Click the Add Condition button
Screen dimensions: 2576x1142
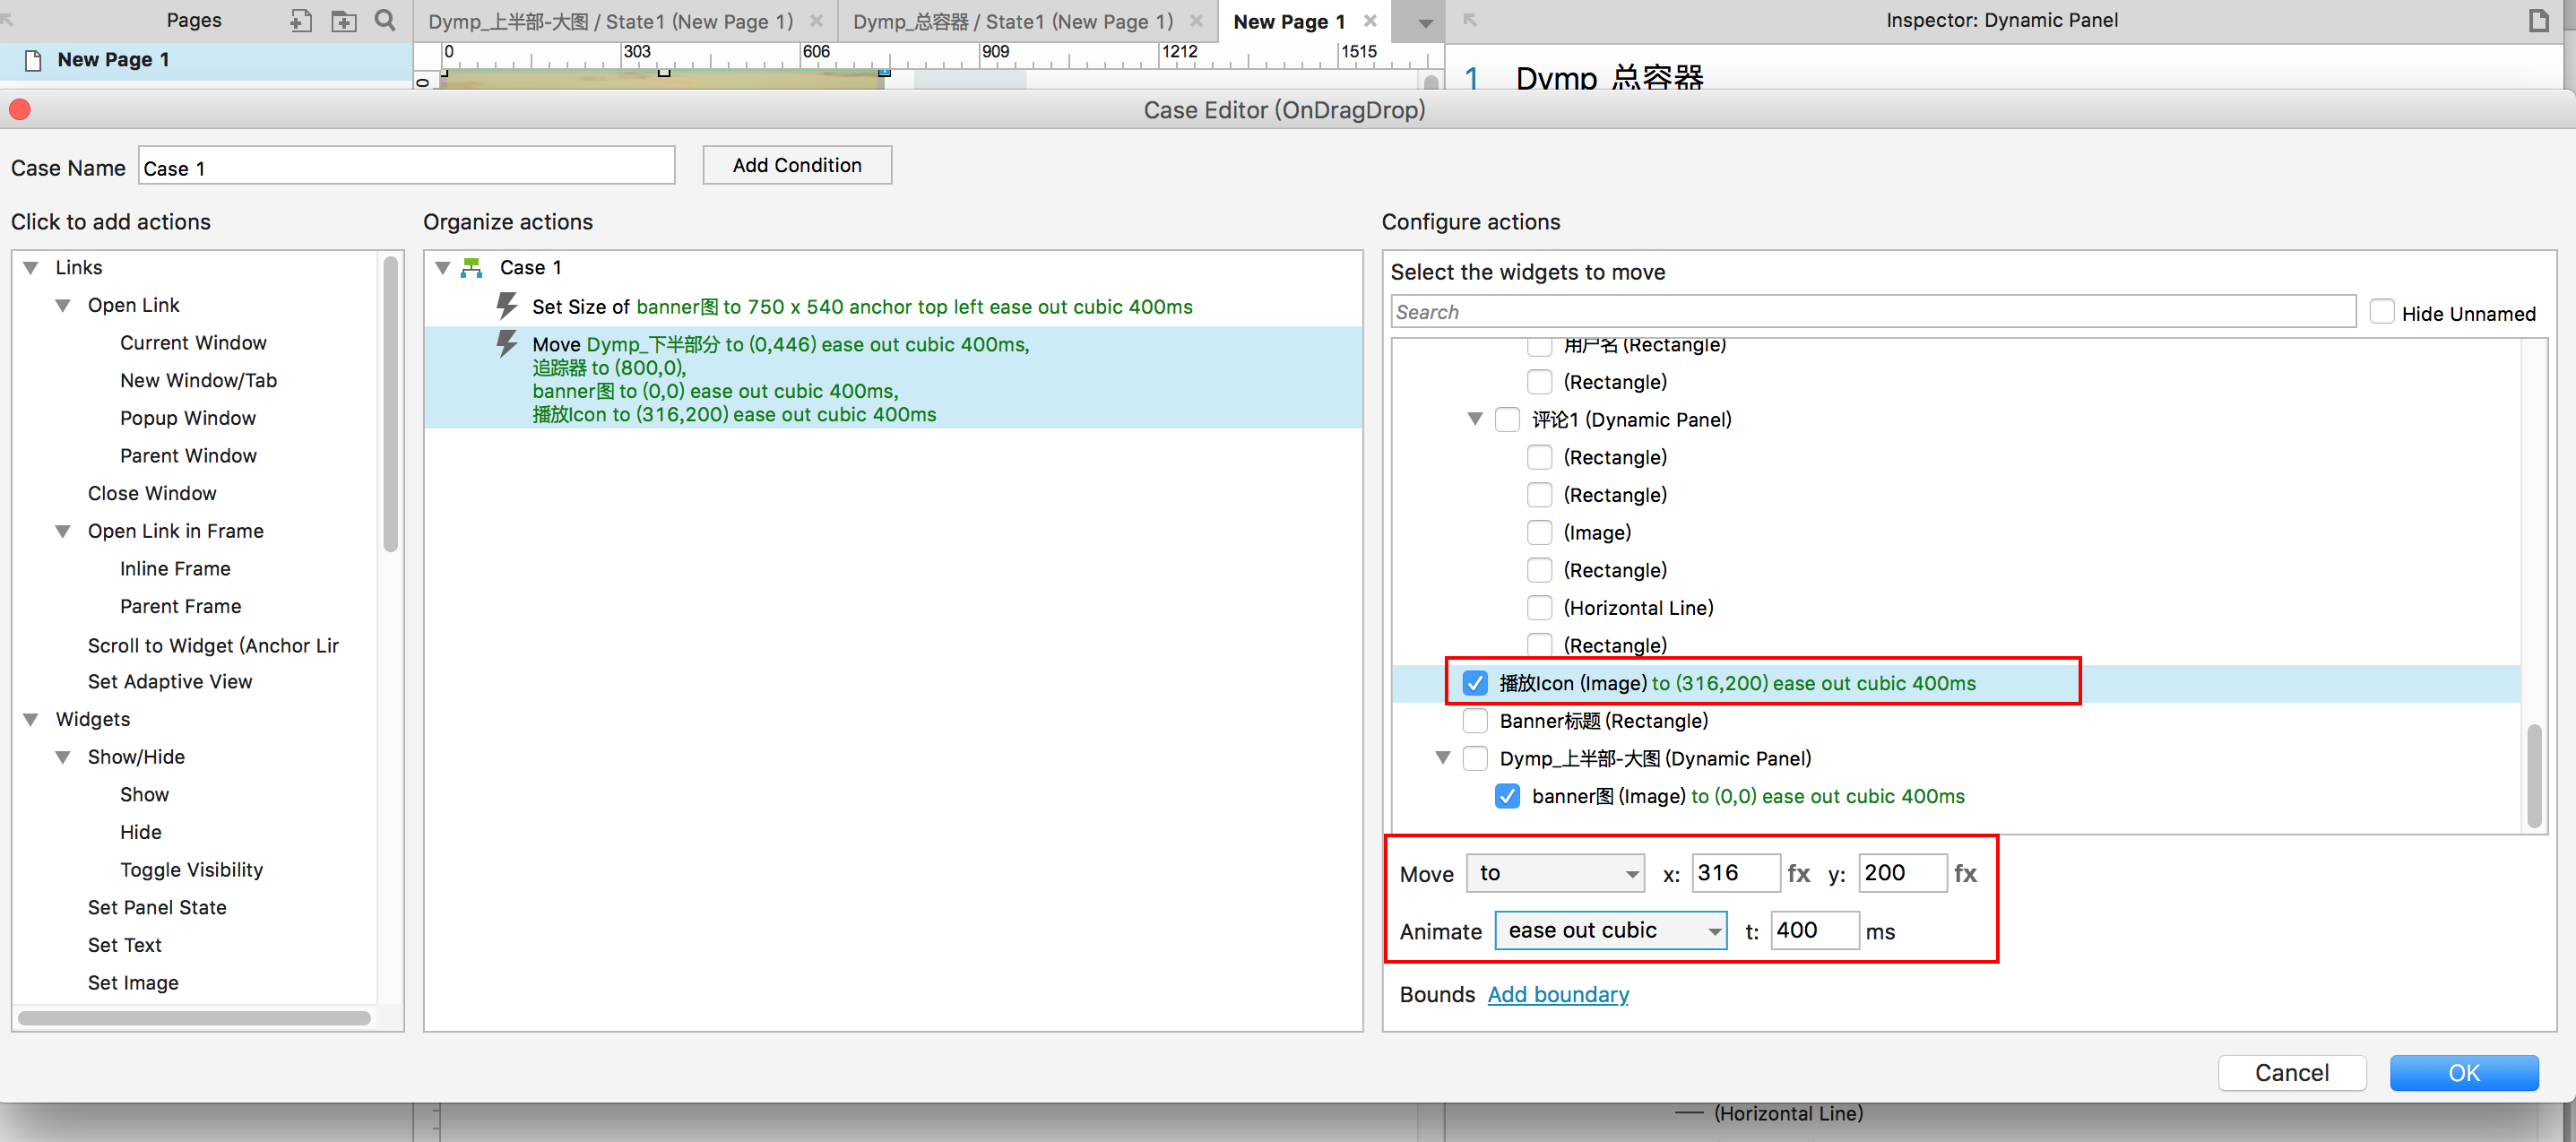click(x=796, y=165)
